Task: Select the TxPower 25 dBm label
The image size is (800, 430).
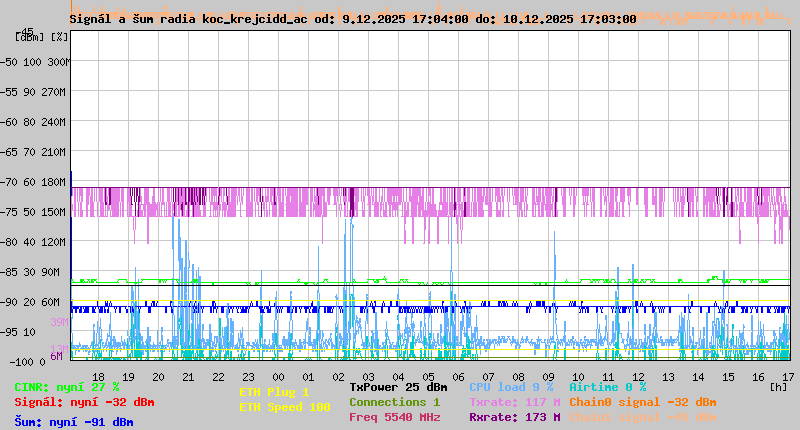Action: [398, 387]
